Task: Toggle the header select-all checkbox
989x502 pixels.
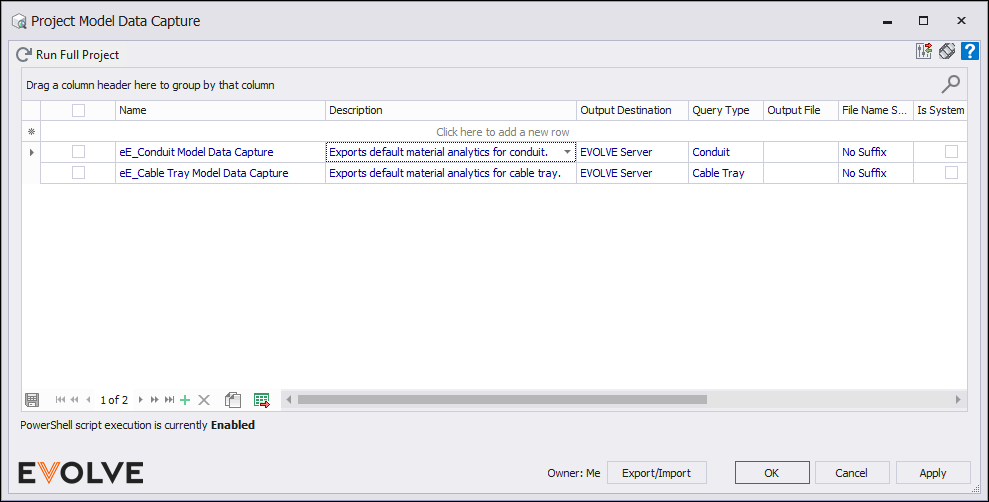Action: [78, 110]
